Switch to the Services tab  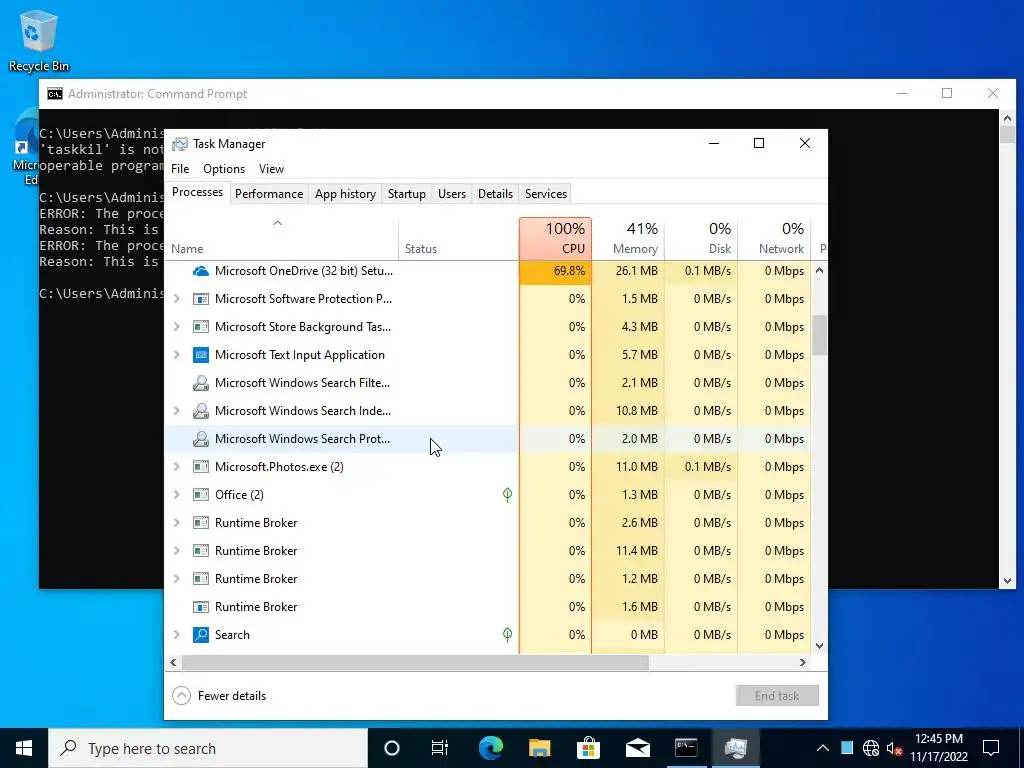tap(546, 194)
